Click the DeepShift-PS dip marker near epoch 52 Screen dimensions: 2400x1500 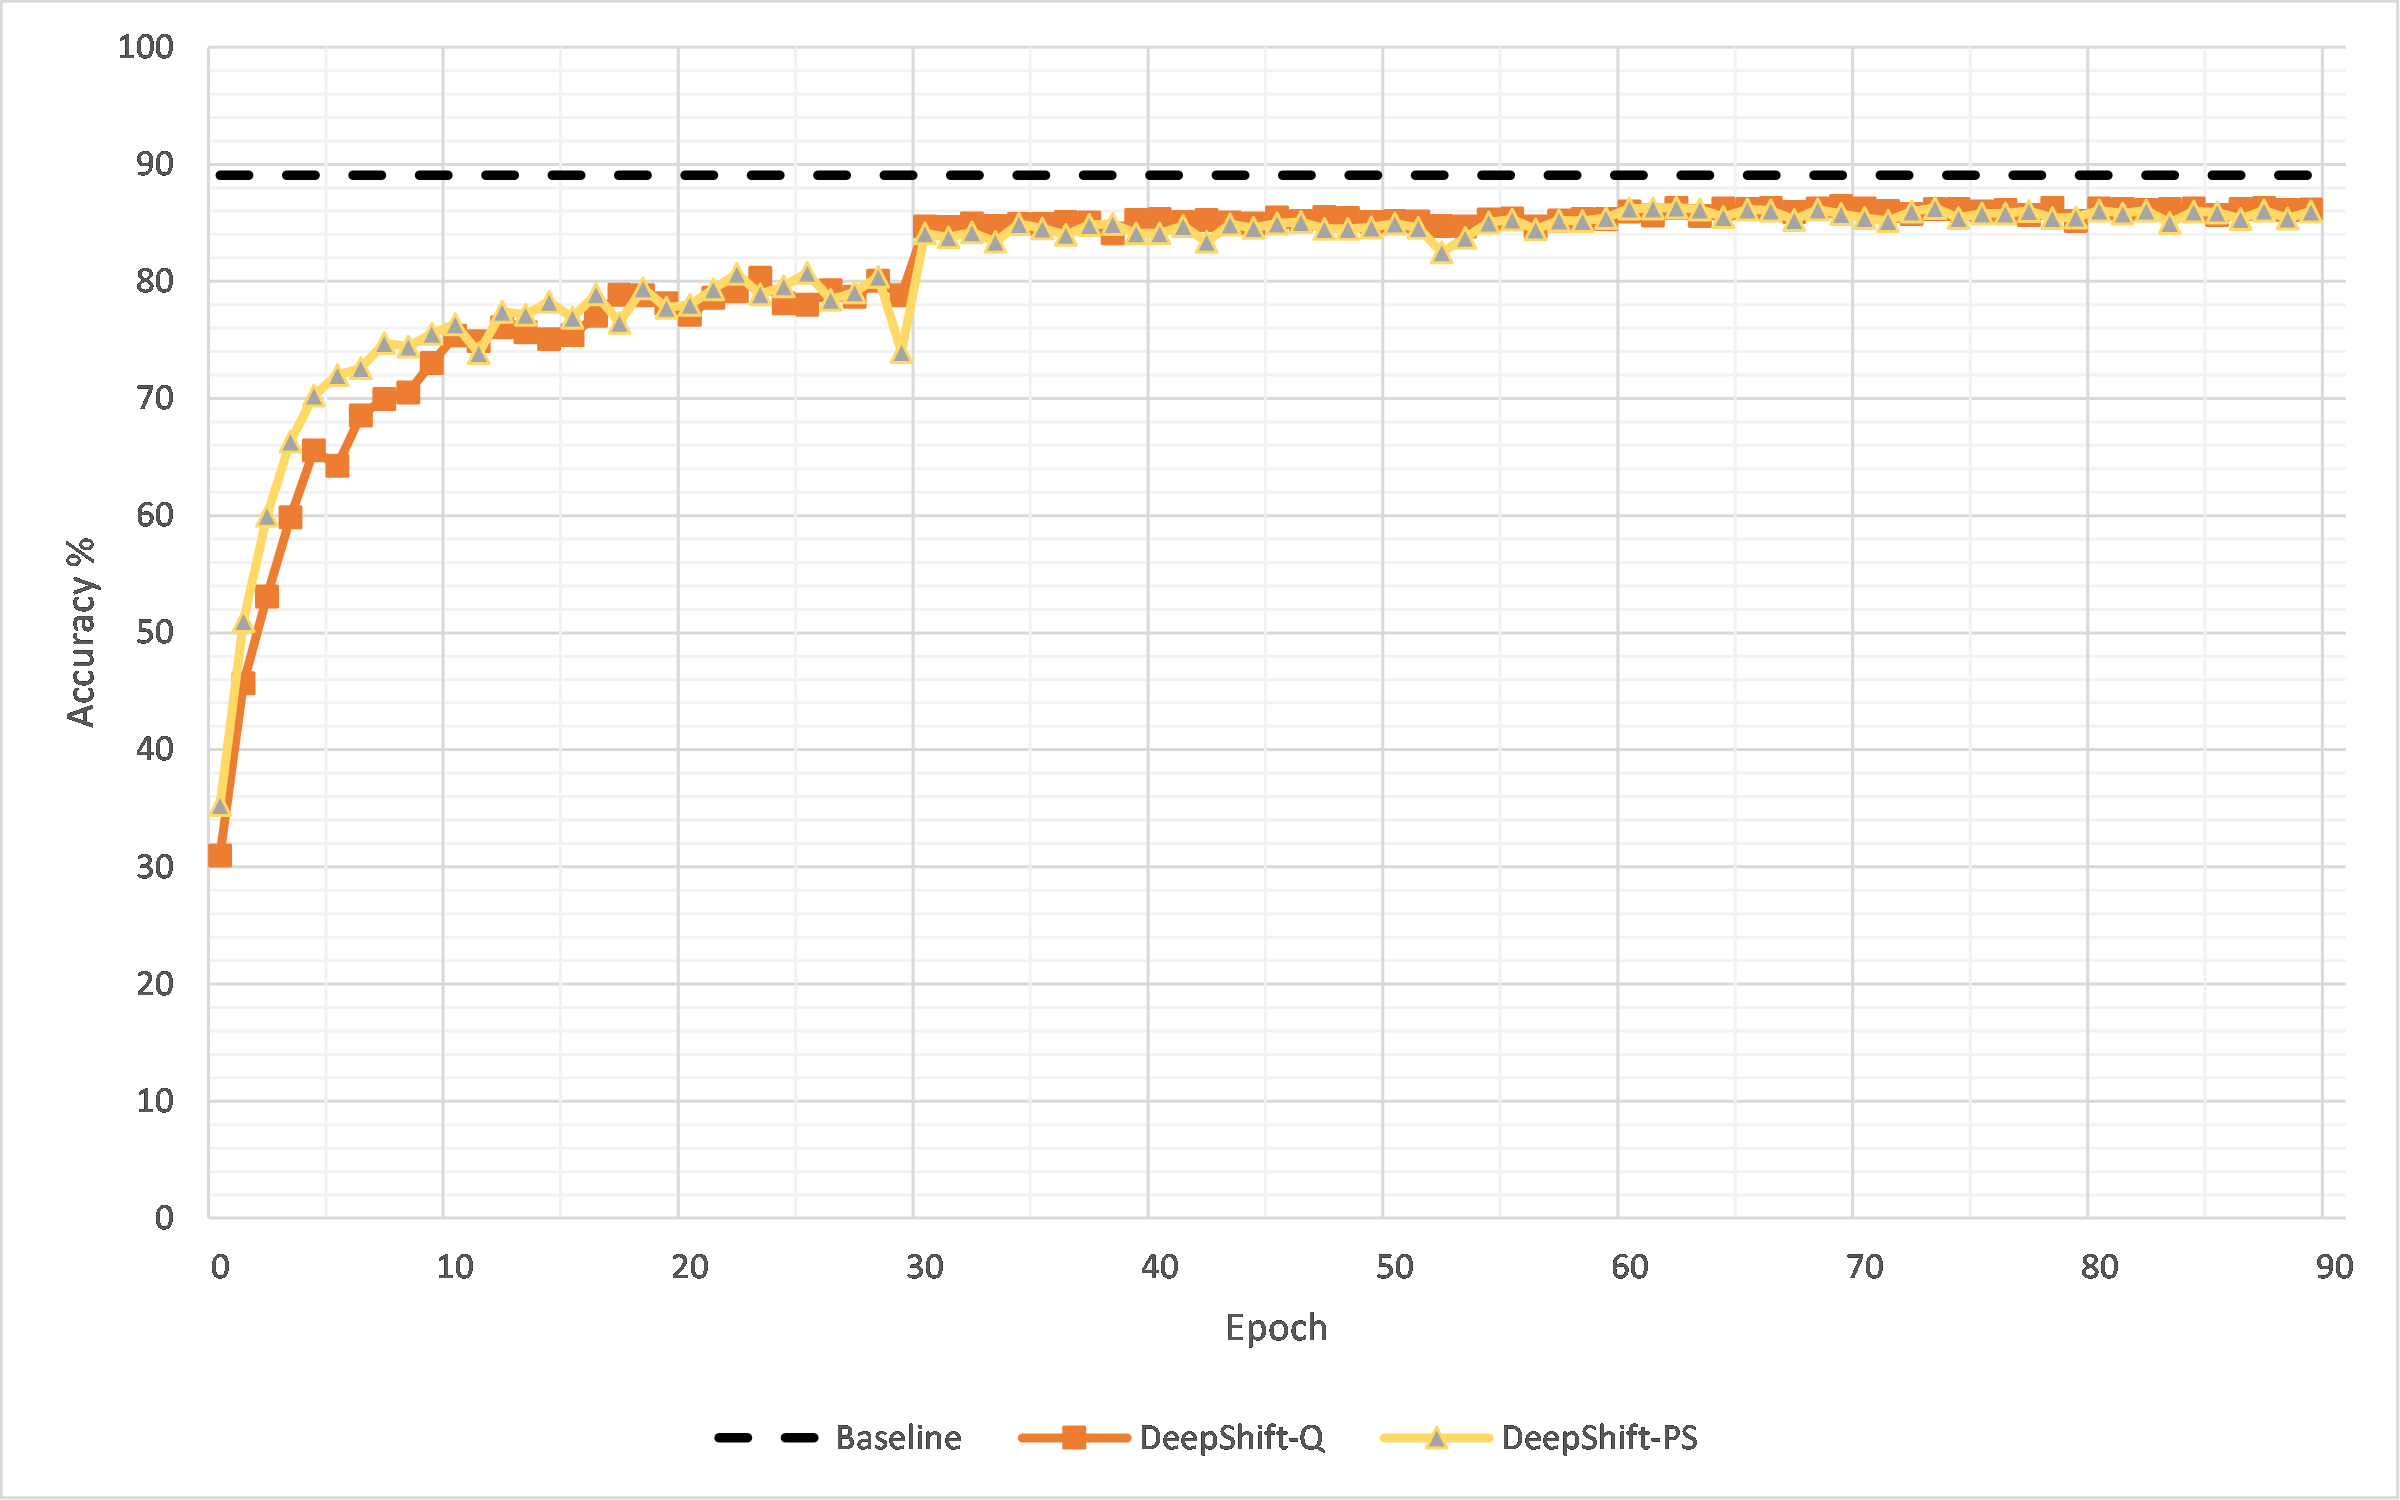point(1441,253)
